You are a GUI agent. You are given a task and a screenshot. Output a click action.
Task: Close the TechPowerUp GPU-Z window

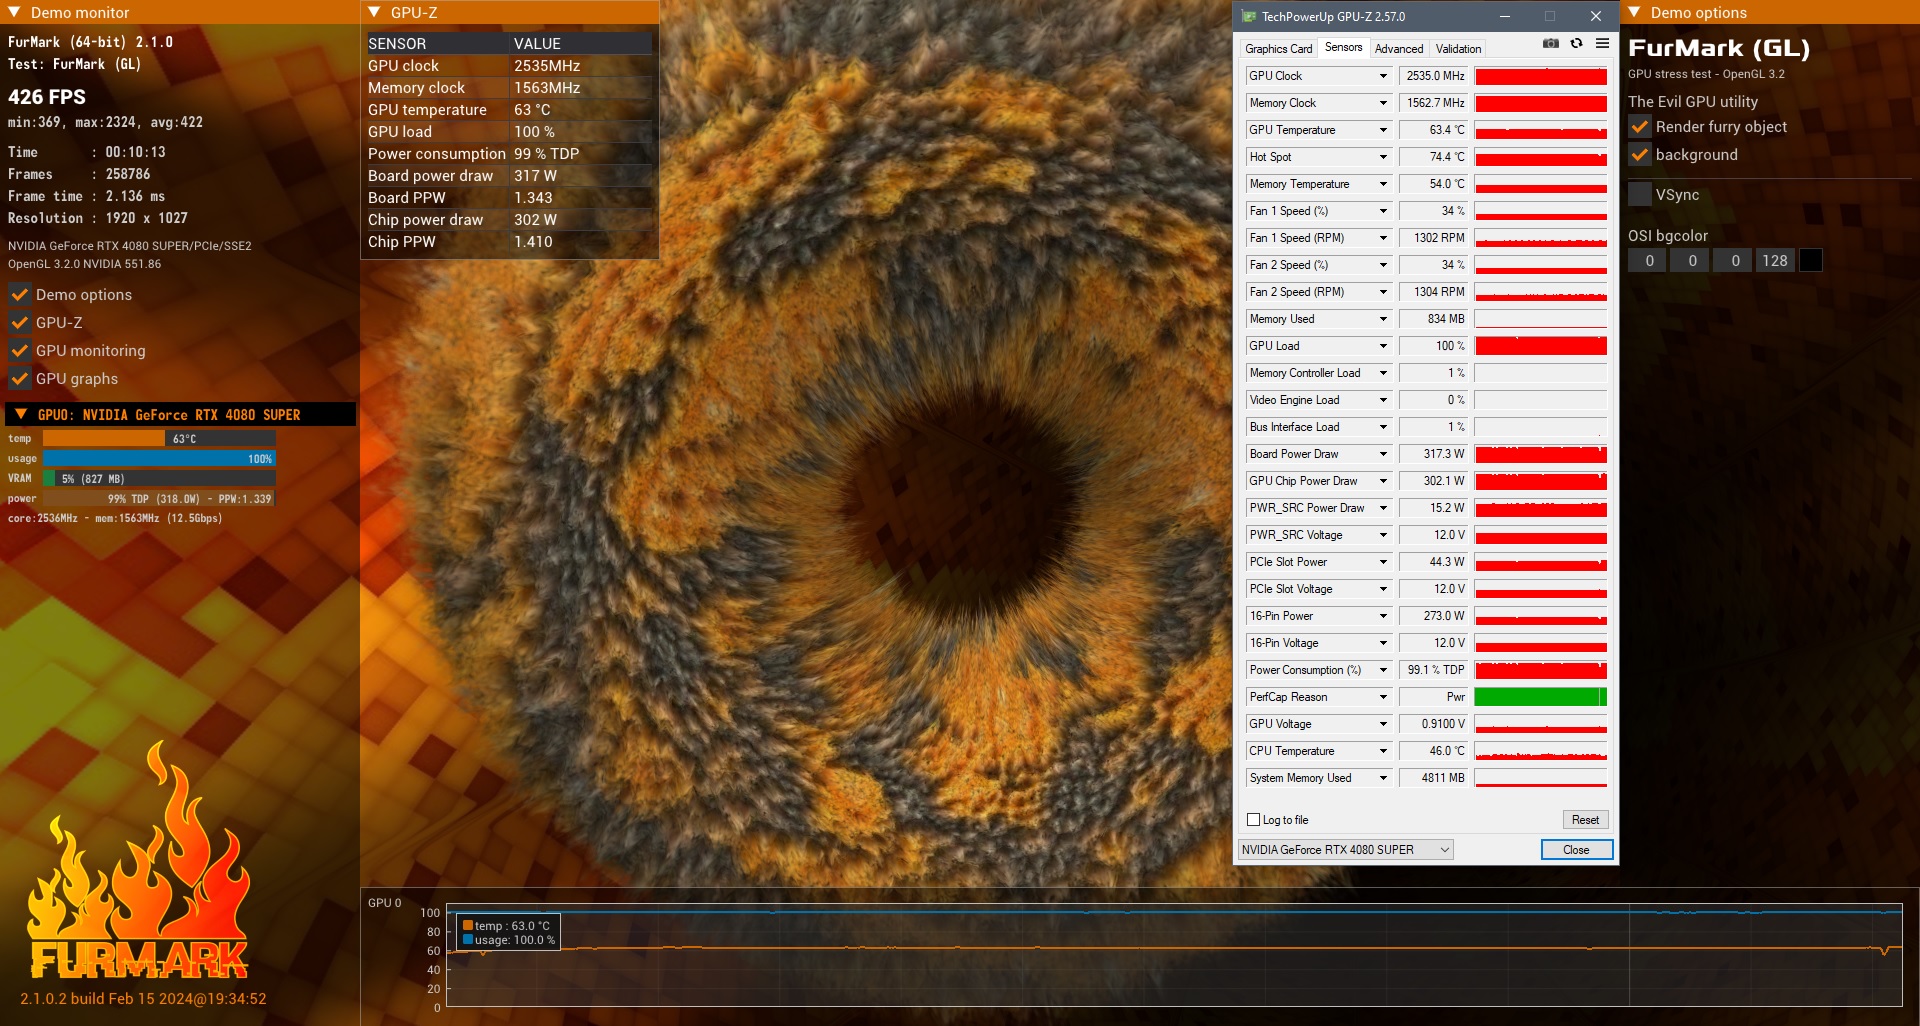tap(1596, 16)
